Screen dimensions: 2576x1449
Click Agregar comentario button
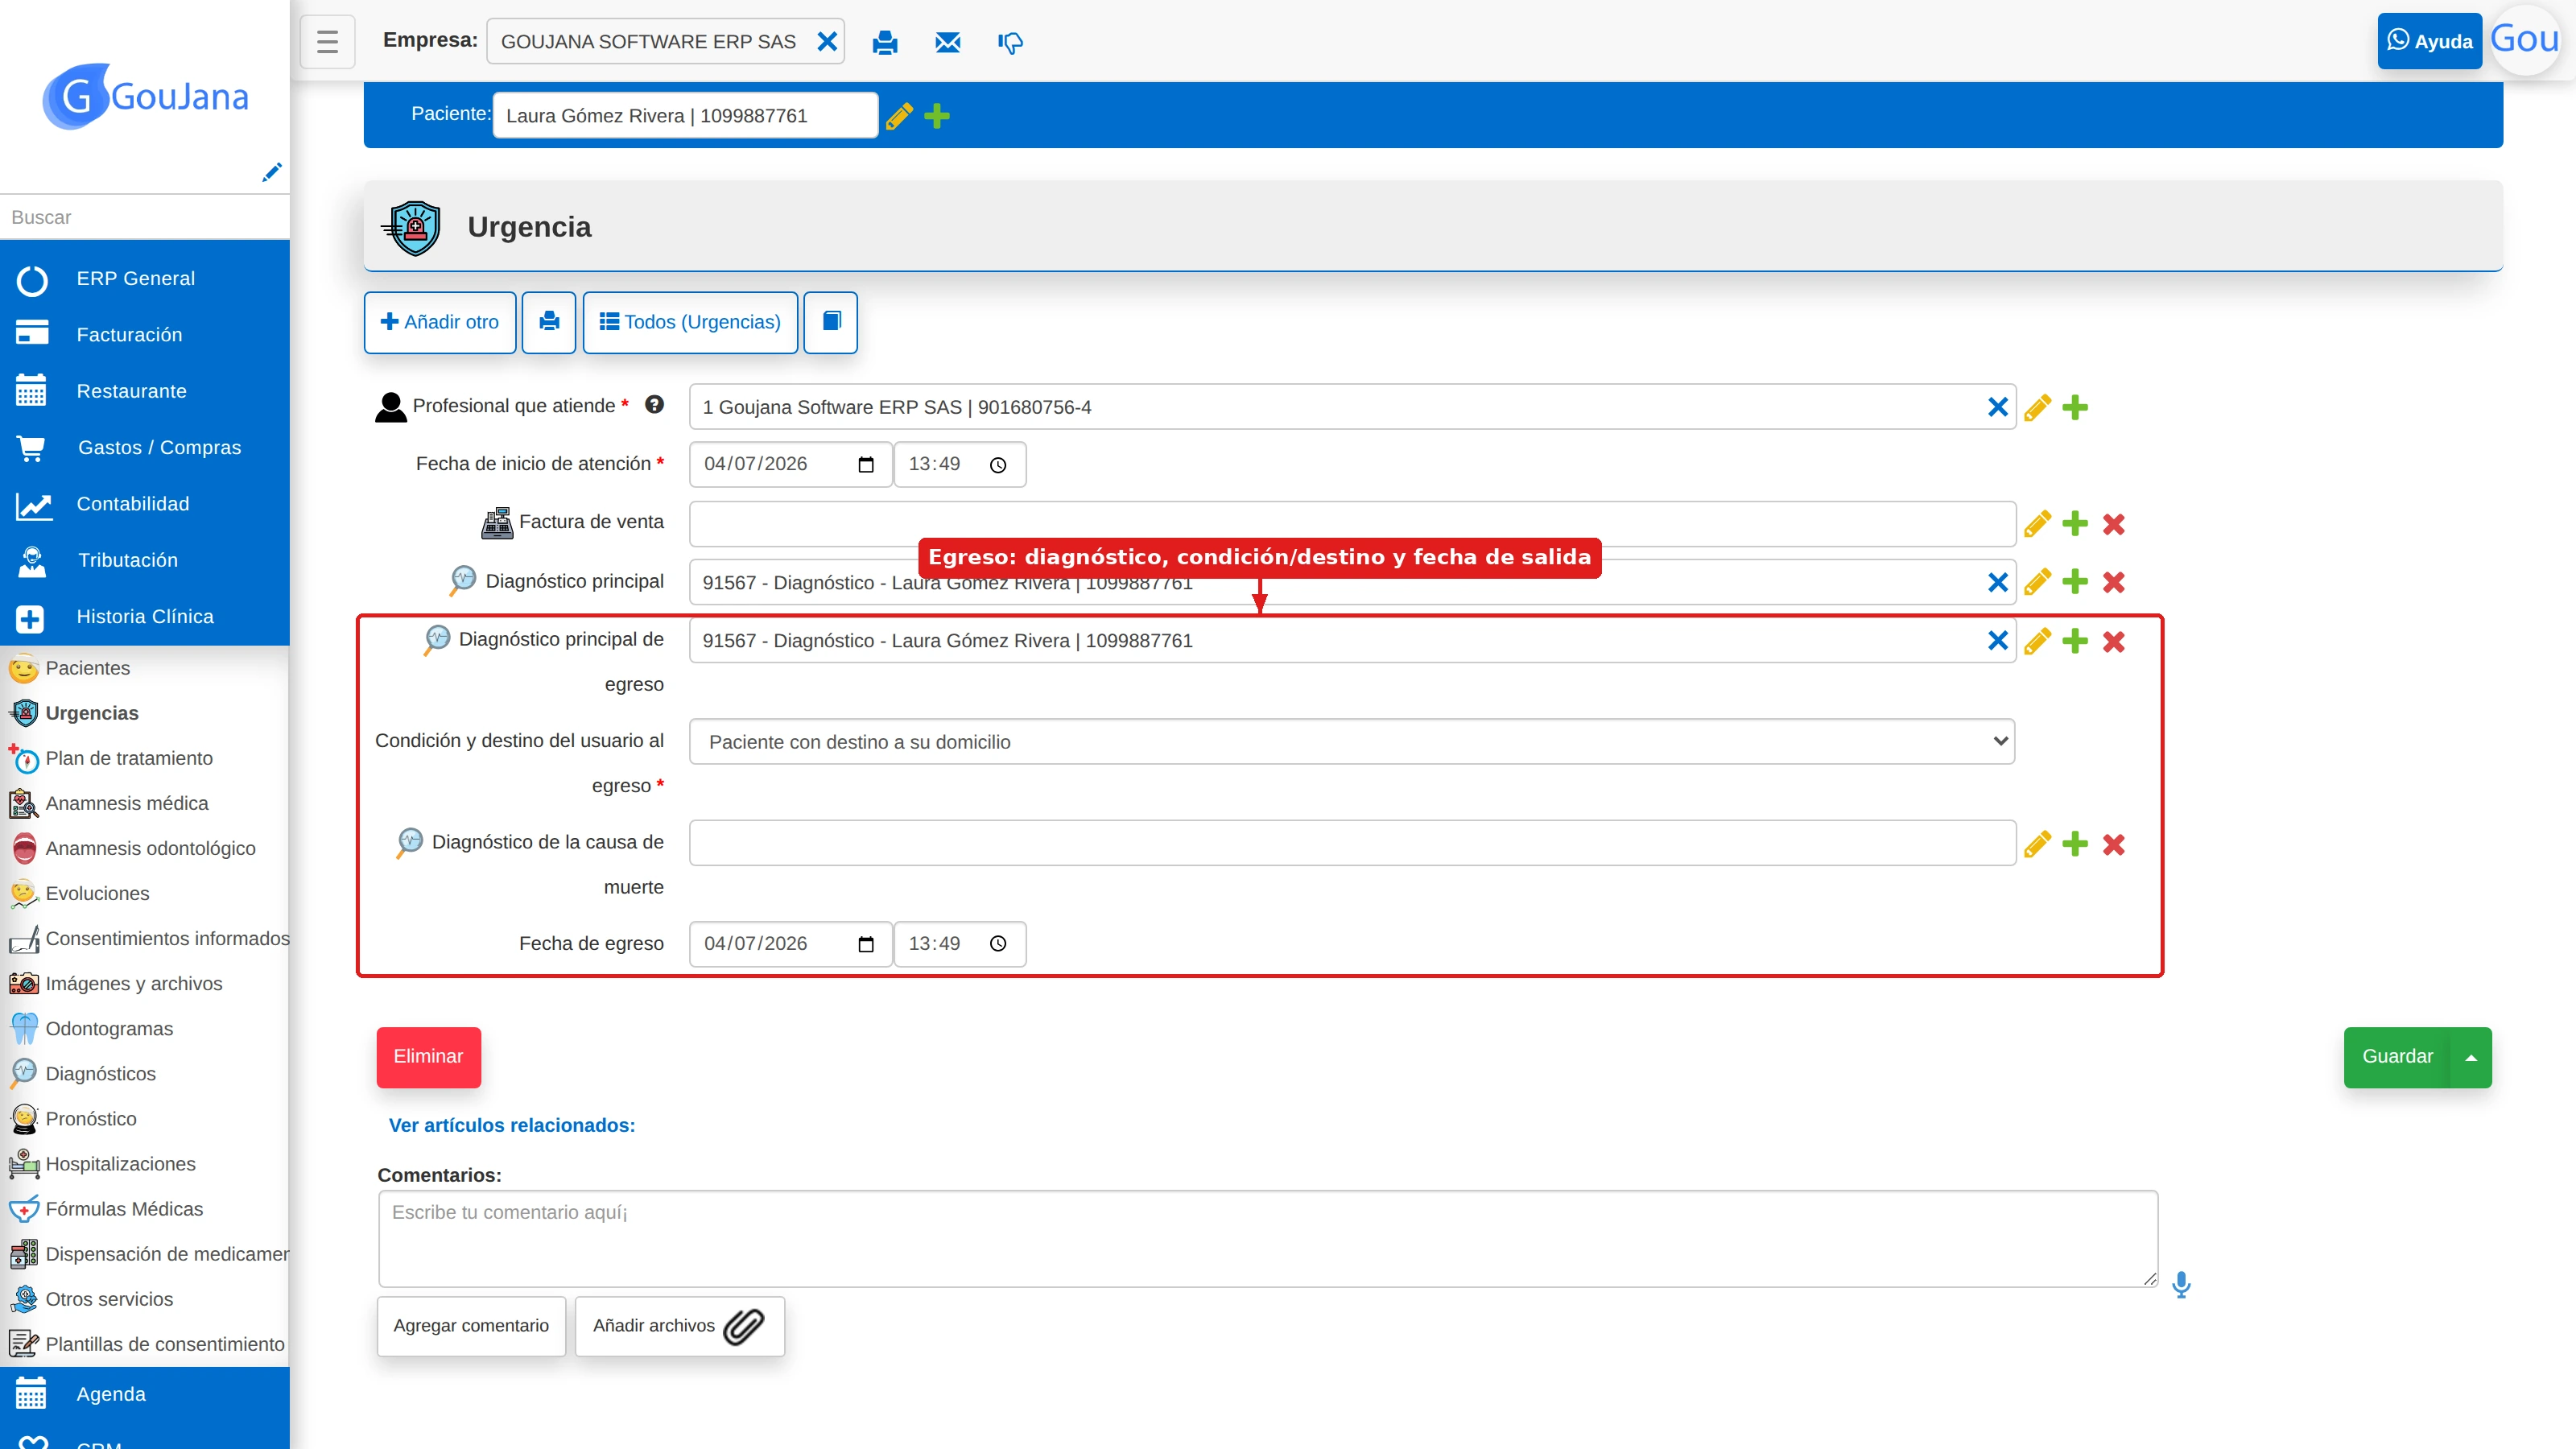471,1326
